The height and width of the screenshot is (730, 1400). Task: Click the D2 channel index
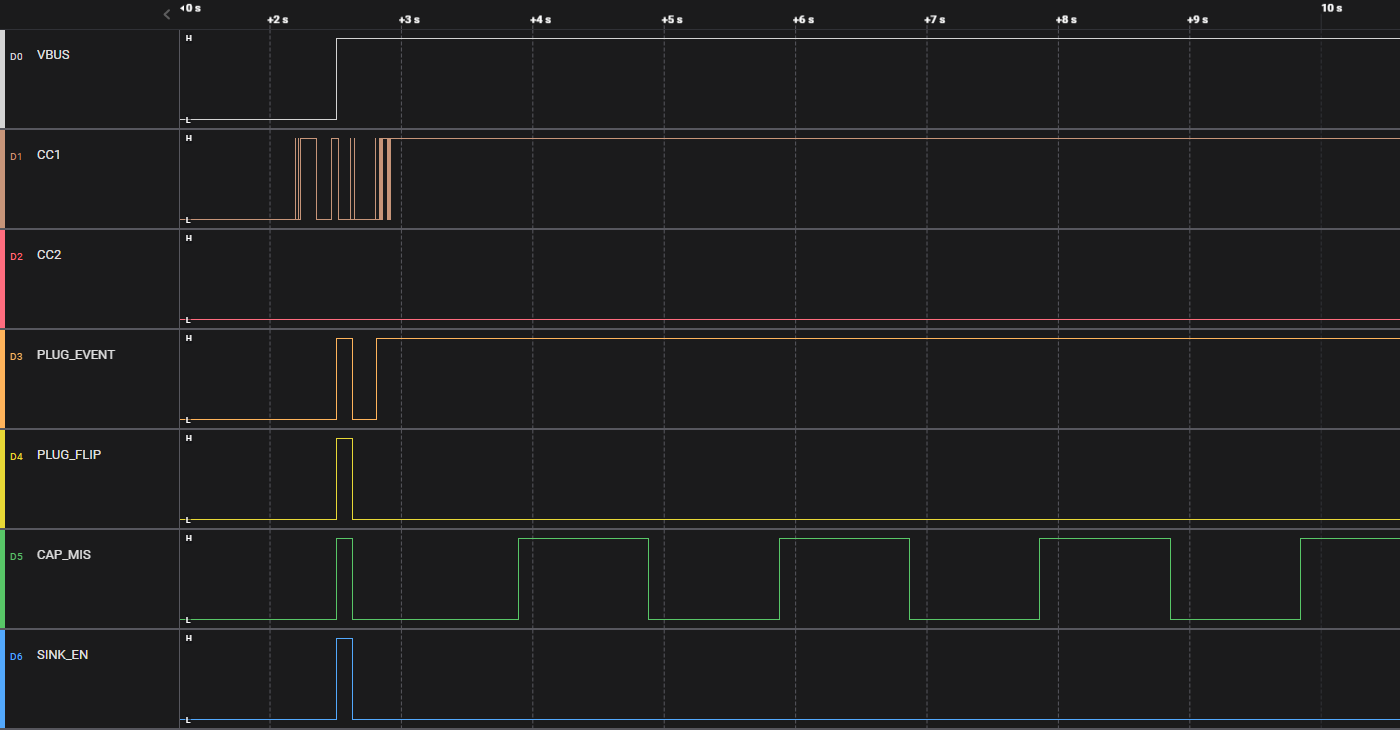16,256
